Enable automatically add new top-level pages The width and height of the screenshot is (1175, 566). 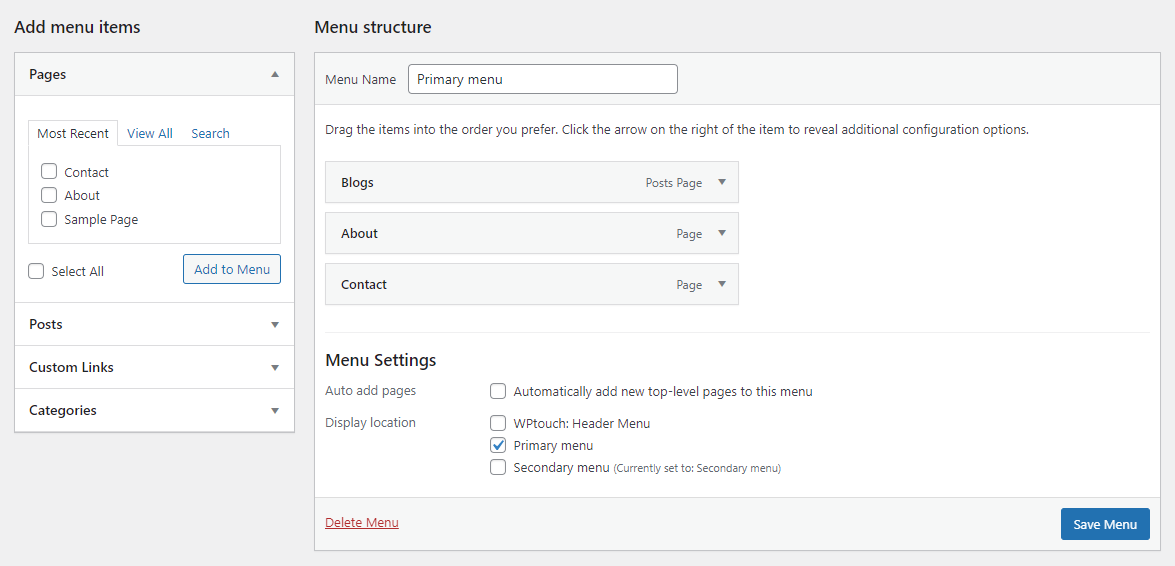coord(498,391)
